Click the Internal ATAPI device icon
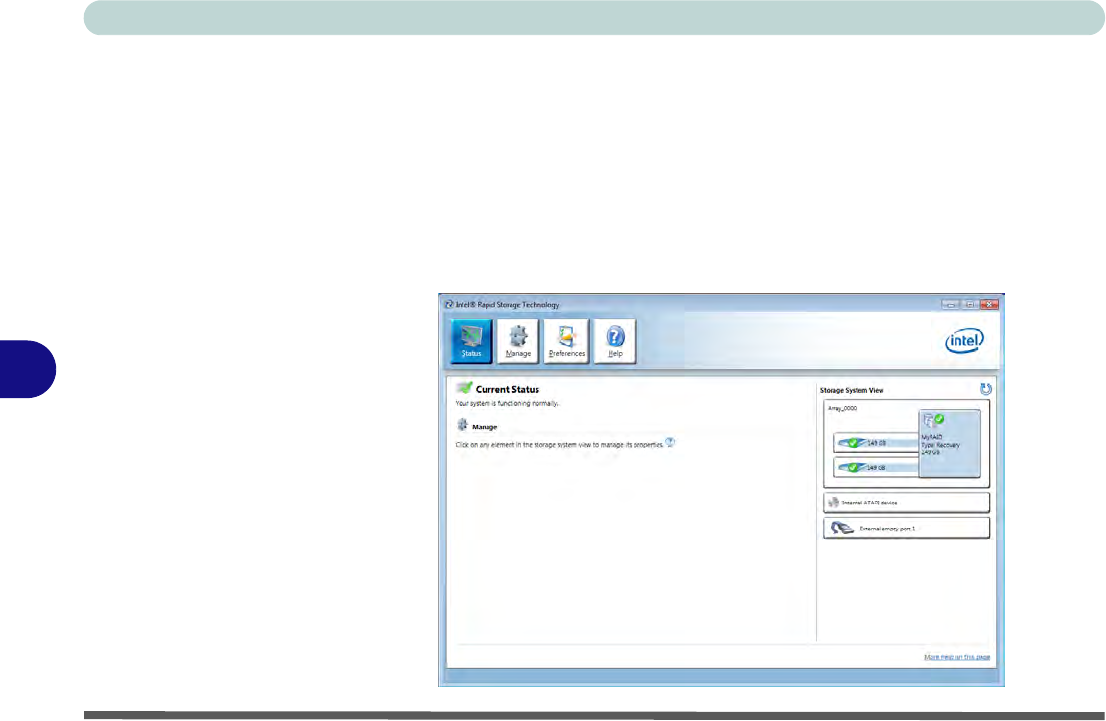1106x721 pixels. click(x=833, y=502)
